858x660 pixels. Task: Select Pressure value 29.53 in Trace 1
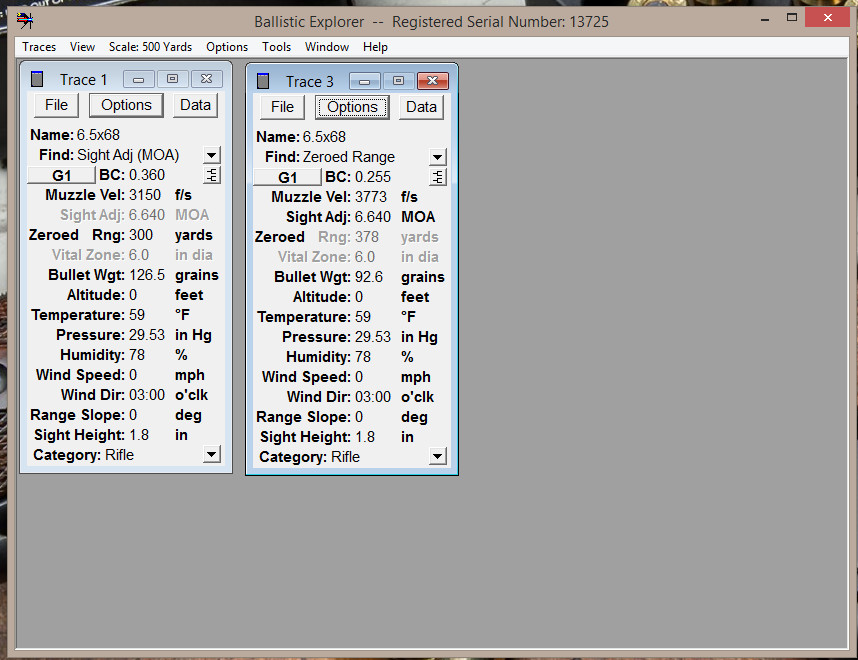[147, 335]
